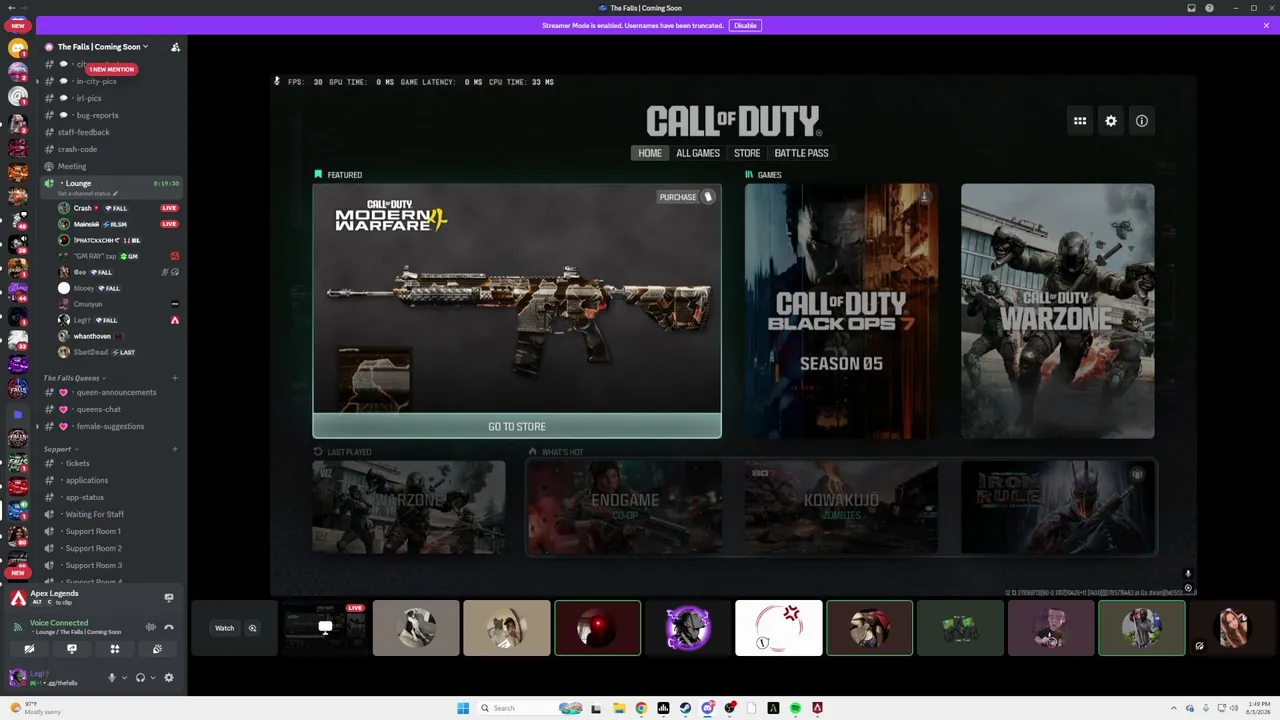Open the Kowakujo Zombies tile
The image size is (1280, 720).
coord(841,507)
